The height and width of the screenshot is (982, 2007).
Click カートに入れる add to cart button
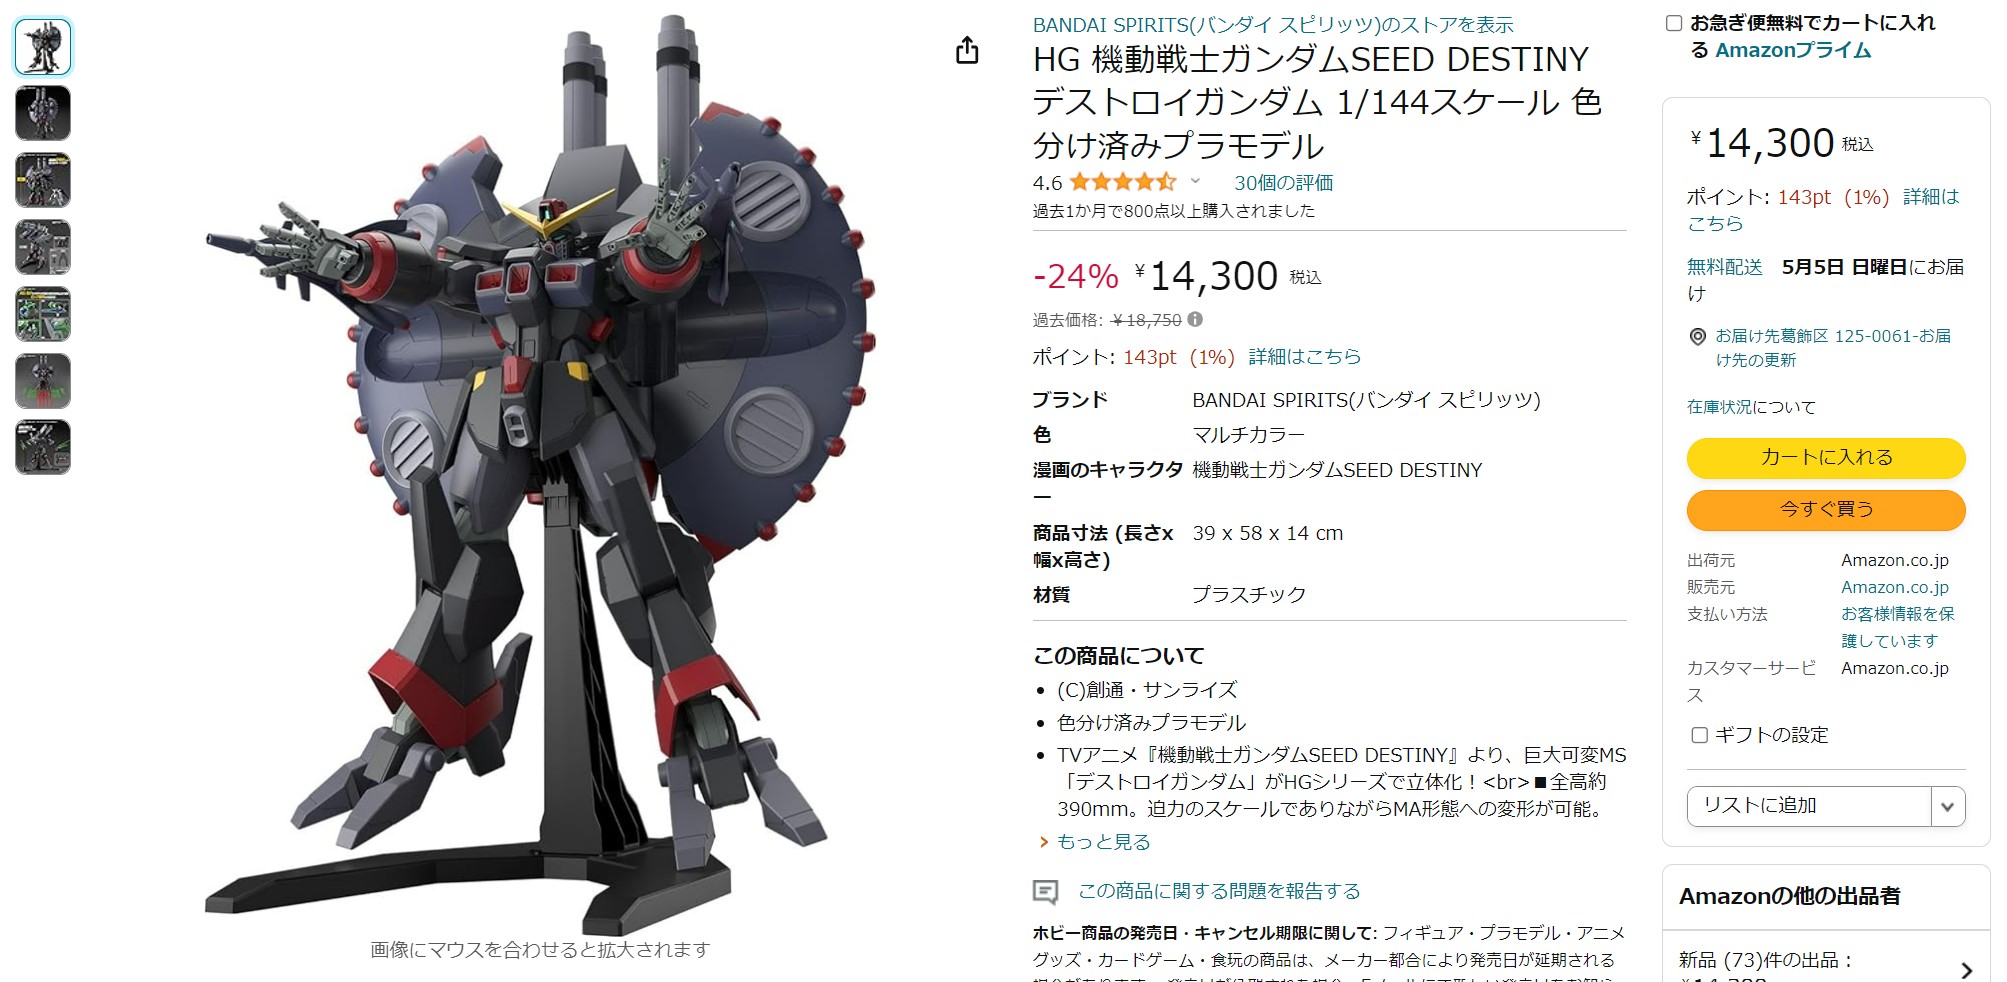pyautogui.click(x=1826, y=458)
